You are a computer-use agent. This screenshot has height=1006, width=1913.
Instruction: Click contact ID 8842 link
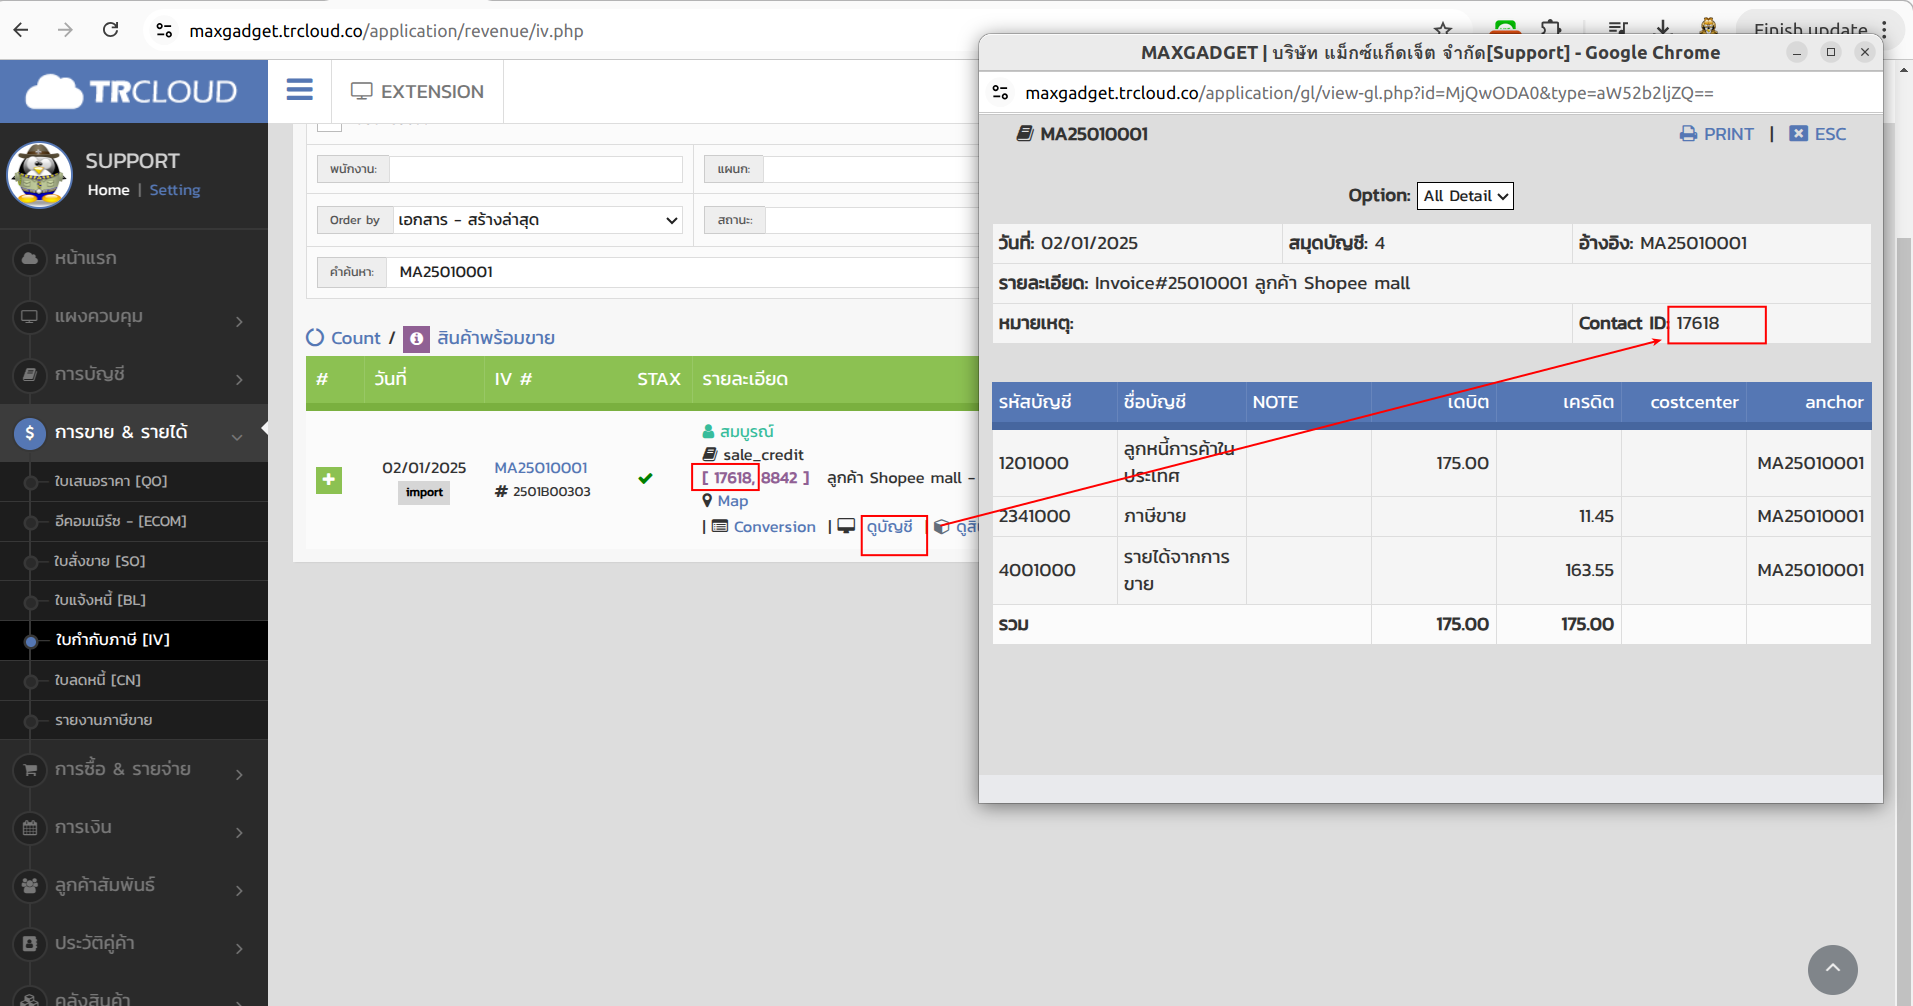coord(779,478)
